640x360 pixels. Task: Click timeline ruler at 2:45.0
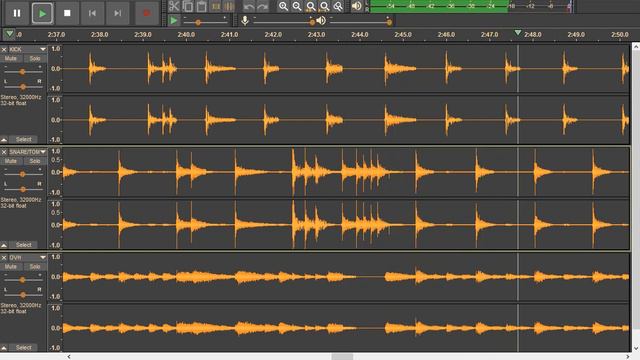tap(403, 35)
